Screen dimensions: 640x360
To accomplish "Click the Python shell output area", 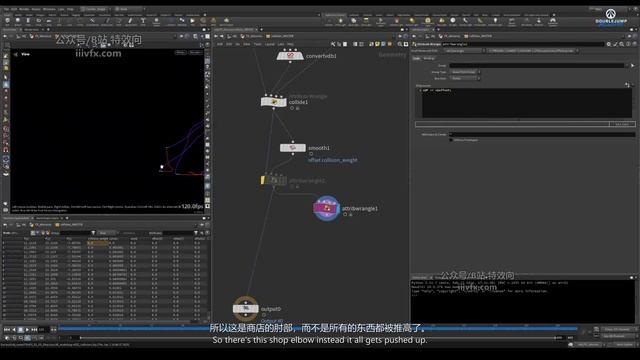I will coord(522,301).
